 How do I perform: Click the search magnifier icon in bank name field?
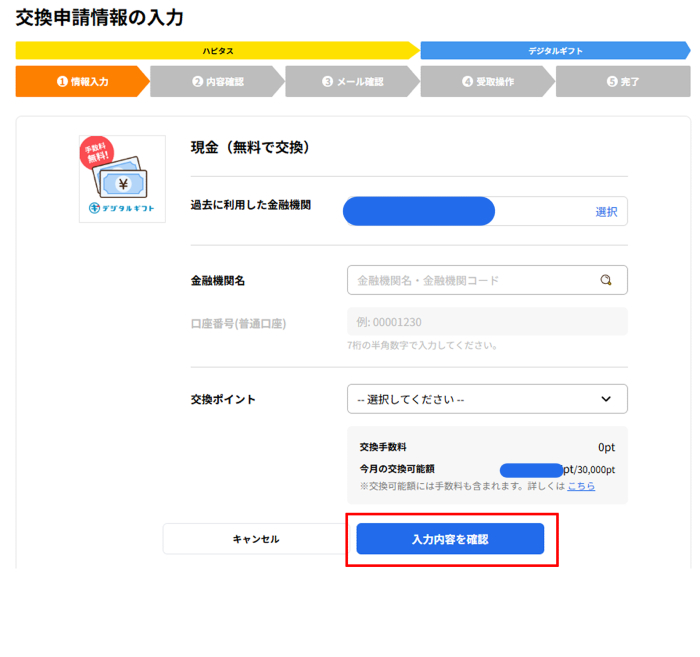(x=605, y=280)
